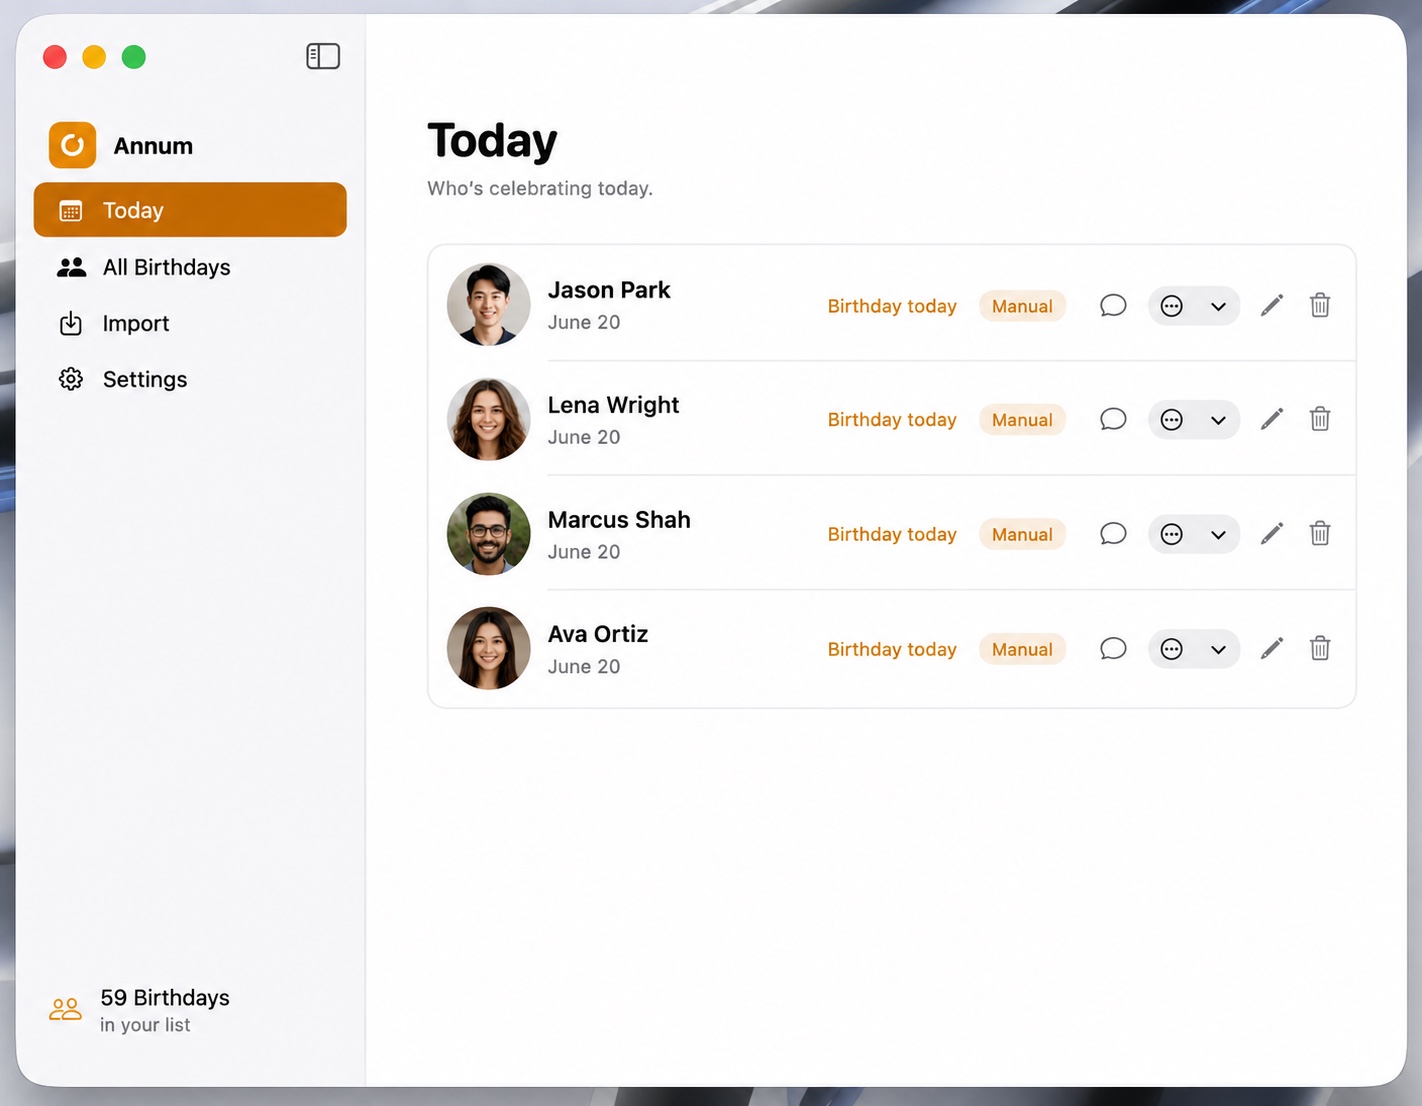Screen dimensions: 1422x1106
Task: Click the Manual tag on Marcus Shah's row
Action: pyautogui.click(x=1022, y=534)
